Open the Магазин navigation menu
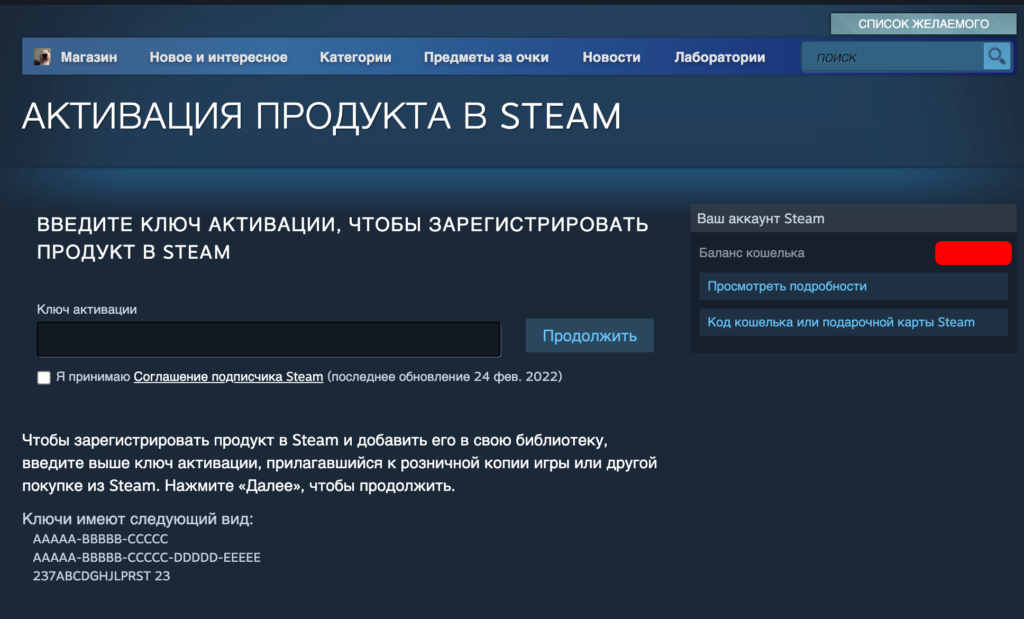The width and height of the screenshot is (1024, 619). tap(88, 57)
